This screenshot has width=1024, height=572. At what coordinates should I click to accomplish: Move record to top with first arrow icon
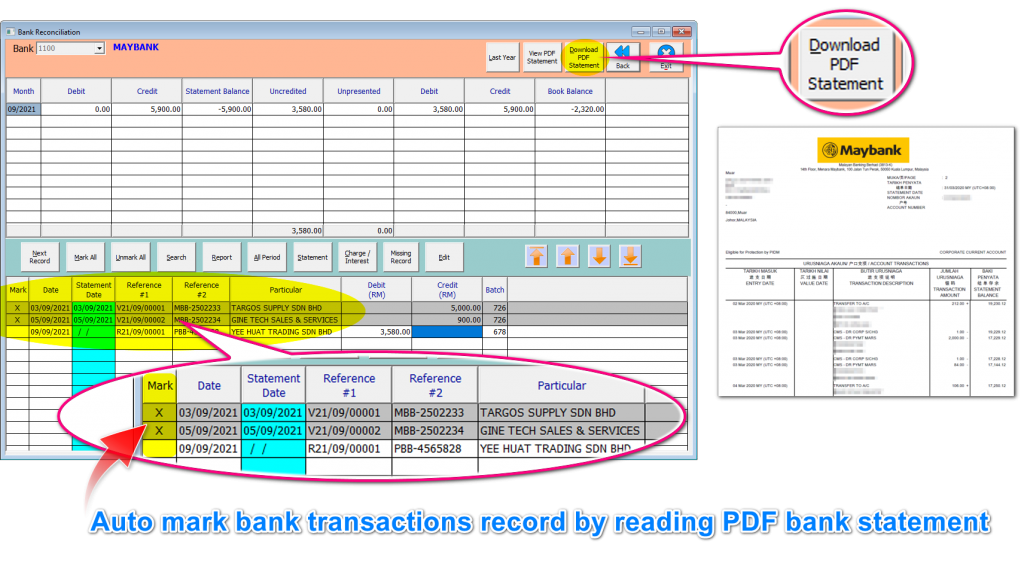536,257
